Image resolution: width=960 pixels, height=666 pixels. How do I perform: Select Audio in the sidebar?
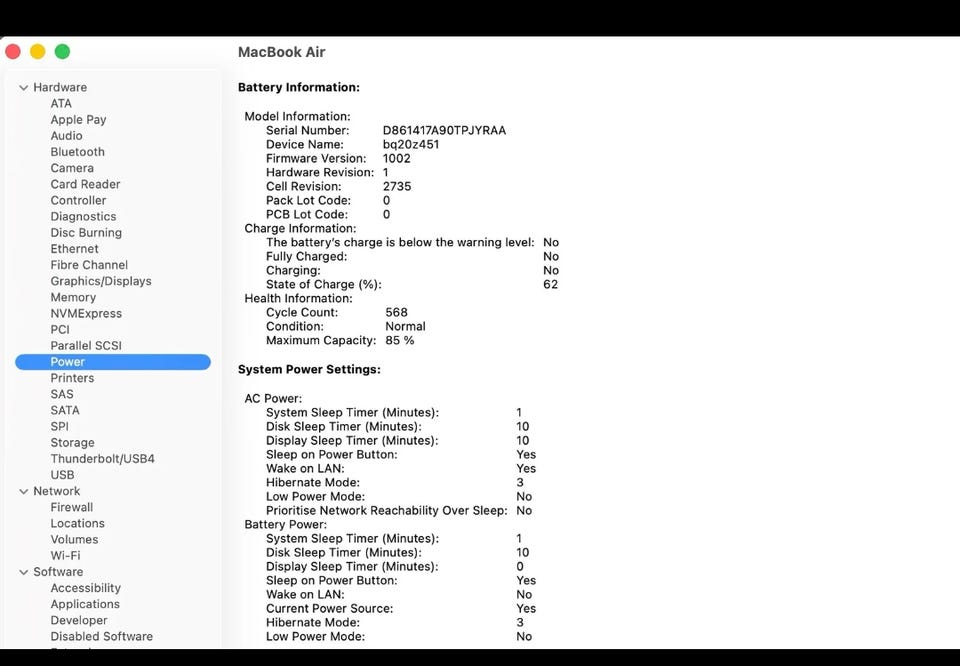tap(66, 136)
